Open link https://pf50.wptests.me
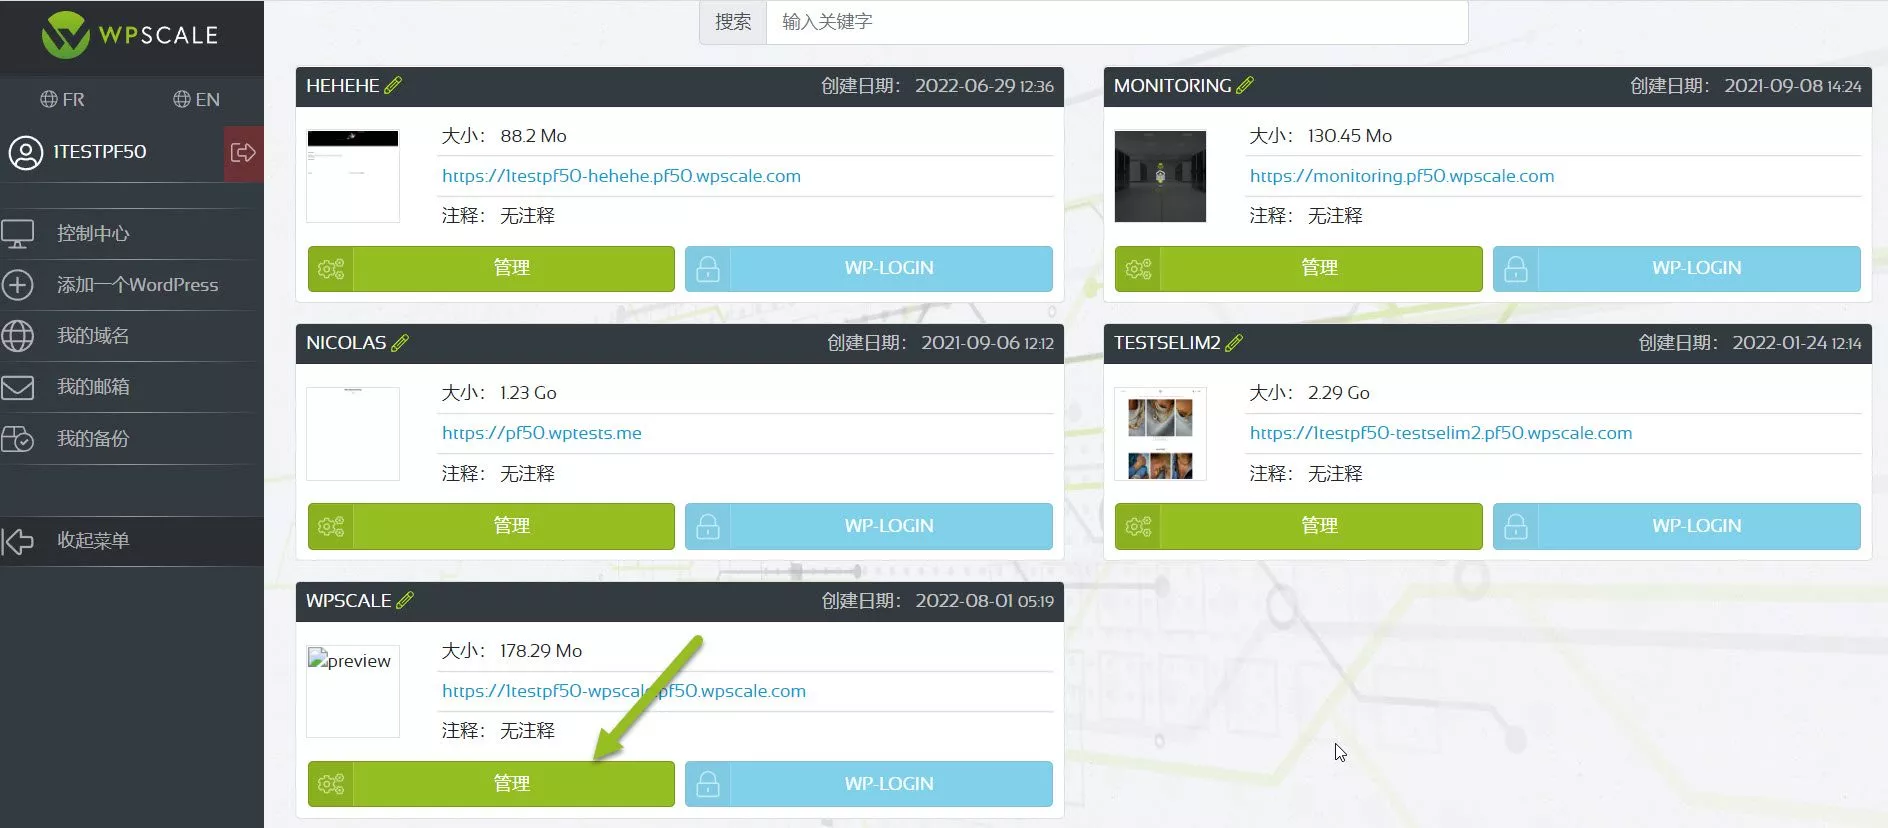Screen dimensions: 1888x828 pos(542,433)
